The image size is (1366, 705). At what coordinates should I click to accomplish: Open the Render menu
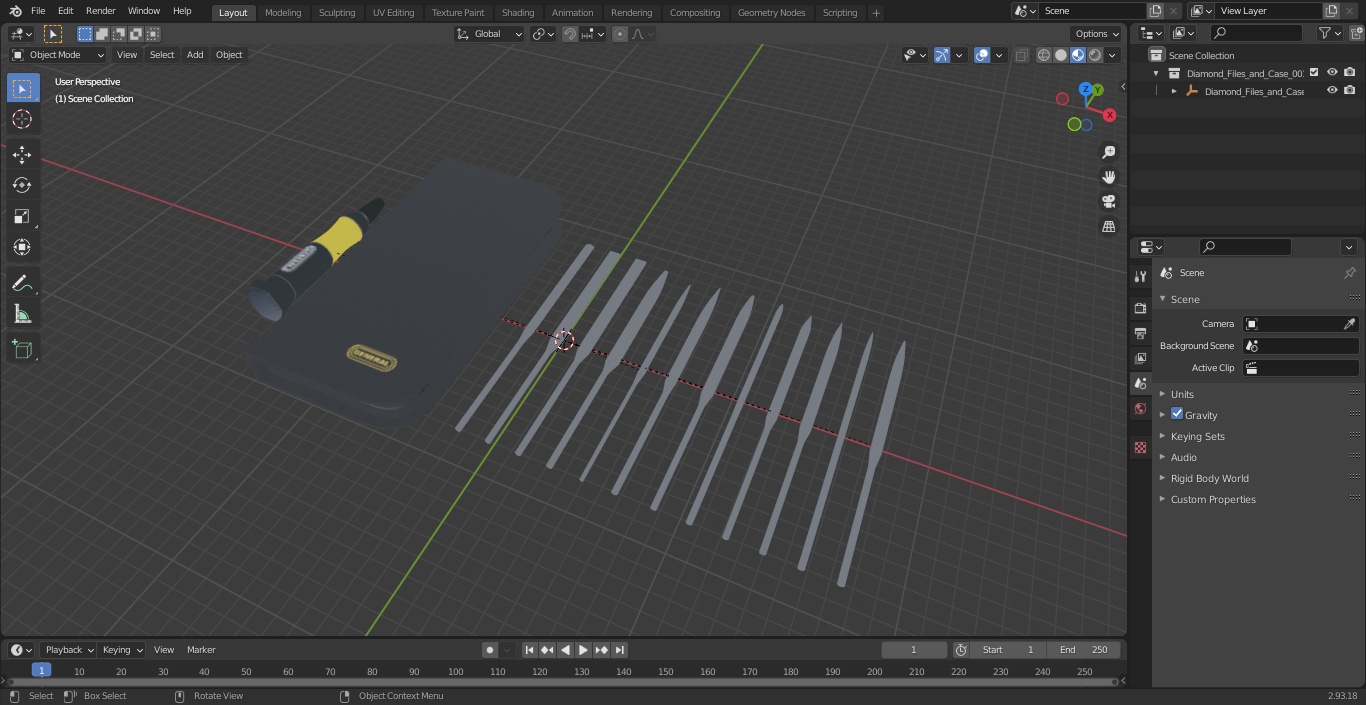coord(100,11)
